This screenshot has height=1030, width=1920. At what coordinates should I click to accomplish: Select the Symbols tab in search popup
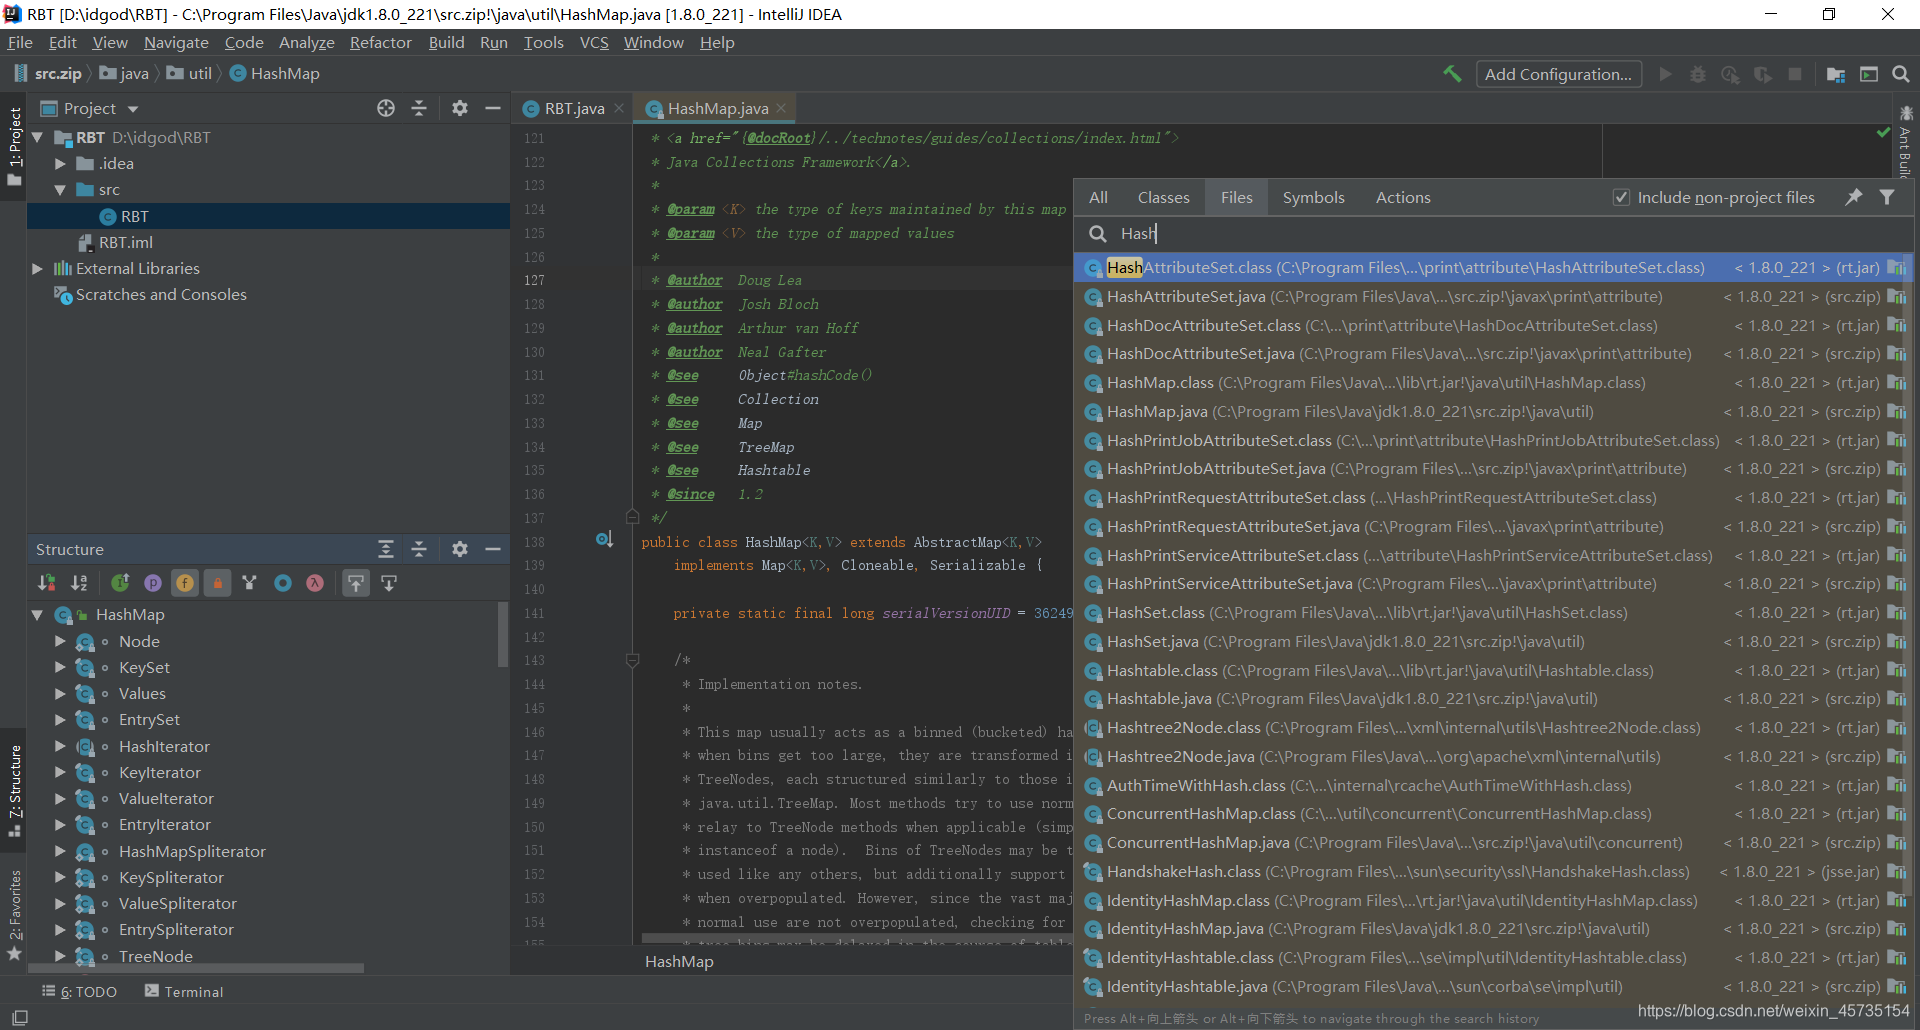pos(1313,197)
